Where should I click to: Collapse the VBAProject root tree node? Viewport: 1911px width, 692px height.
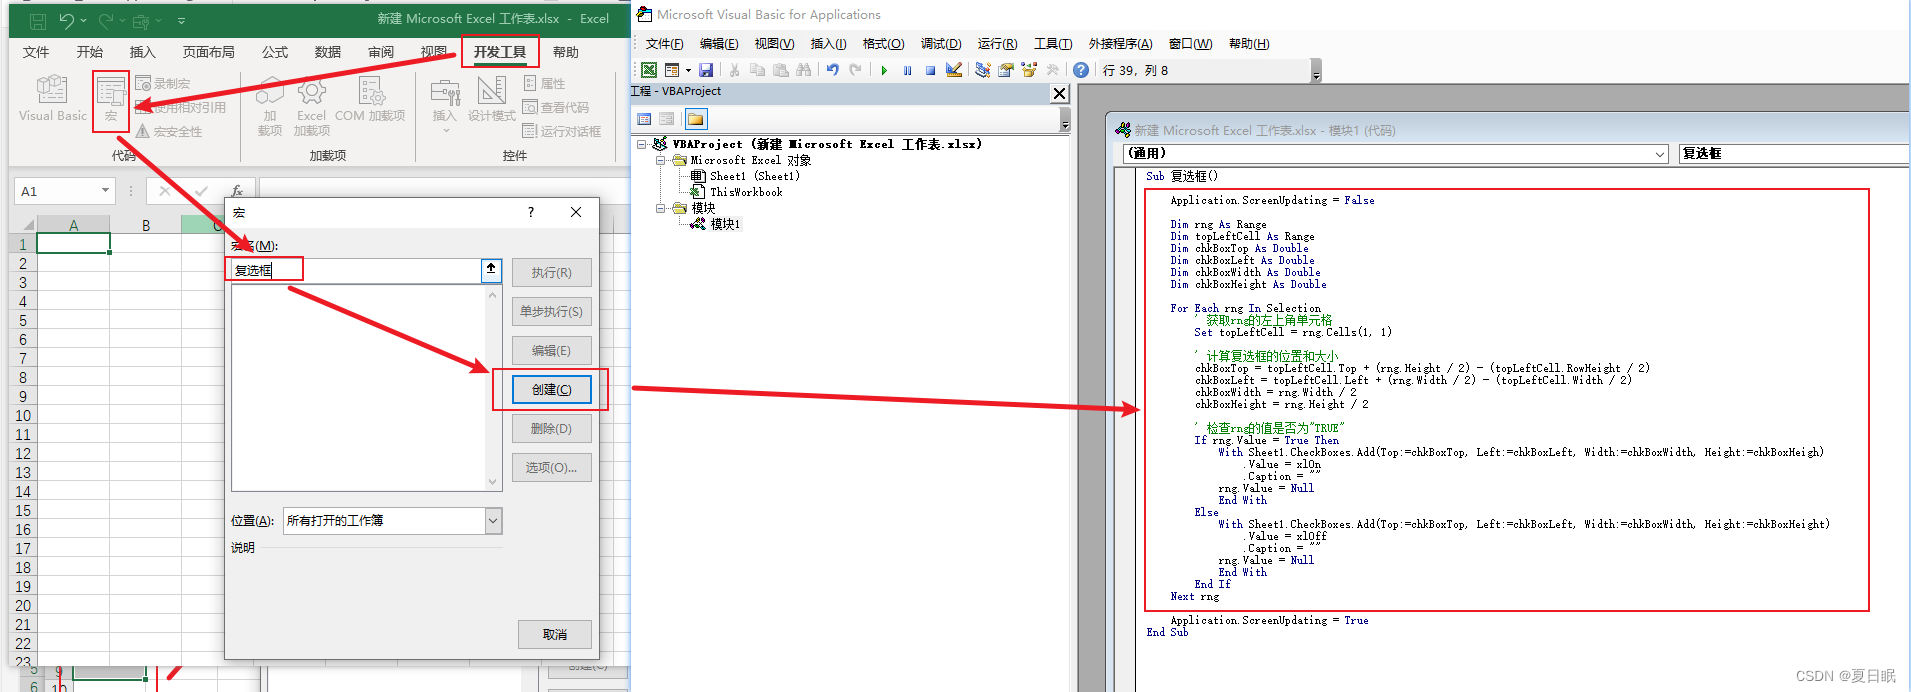[641, 144]
